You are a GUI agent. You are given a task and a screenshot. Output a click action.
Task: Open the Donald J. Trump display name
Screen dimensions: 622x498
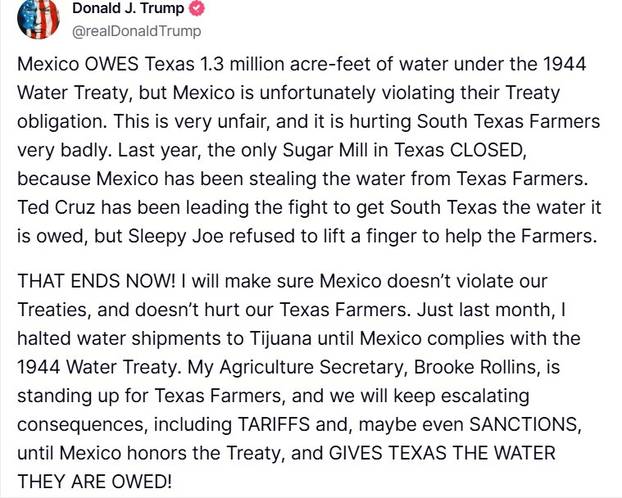tap(128, 8)
